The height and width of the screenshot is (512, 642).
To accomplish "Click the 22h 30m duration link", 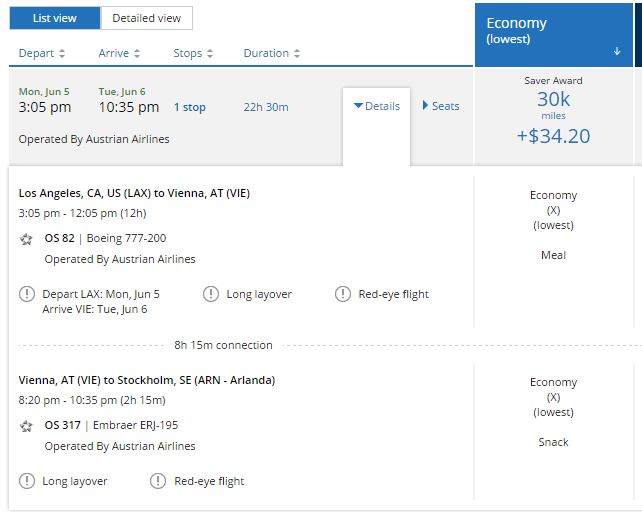I will coord(265,107).
